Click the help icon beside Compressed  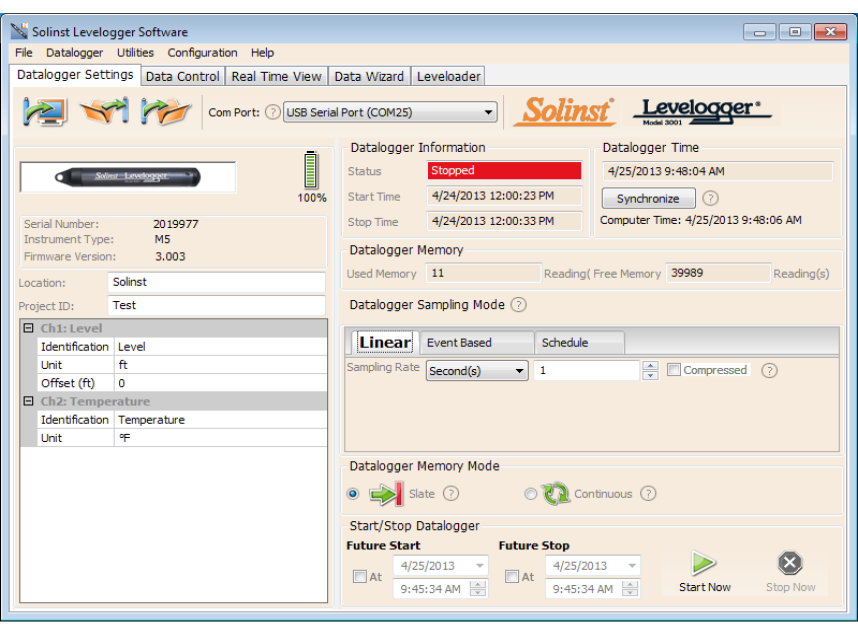click(769, 371)
